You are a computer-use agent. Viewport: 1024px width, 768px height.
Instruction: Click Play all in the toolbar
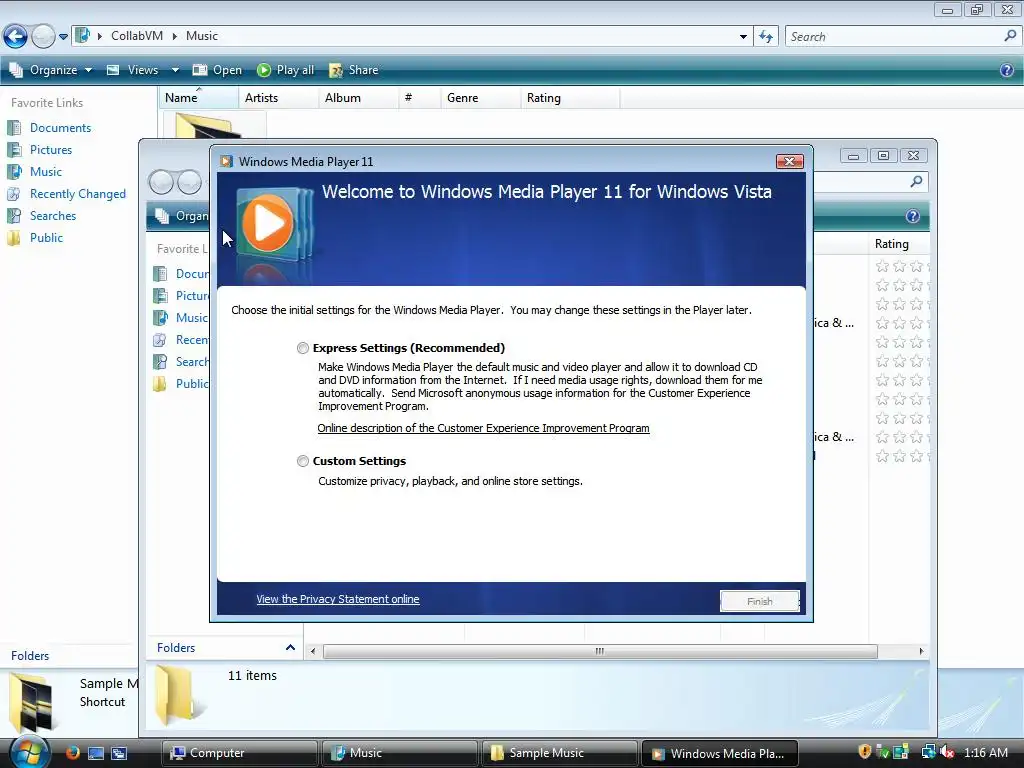[285, 70]
